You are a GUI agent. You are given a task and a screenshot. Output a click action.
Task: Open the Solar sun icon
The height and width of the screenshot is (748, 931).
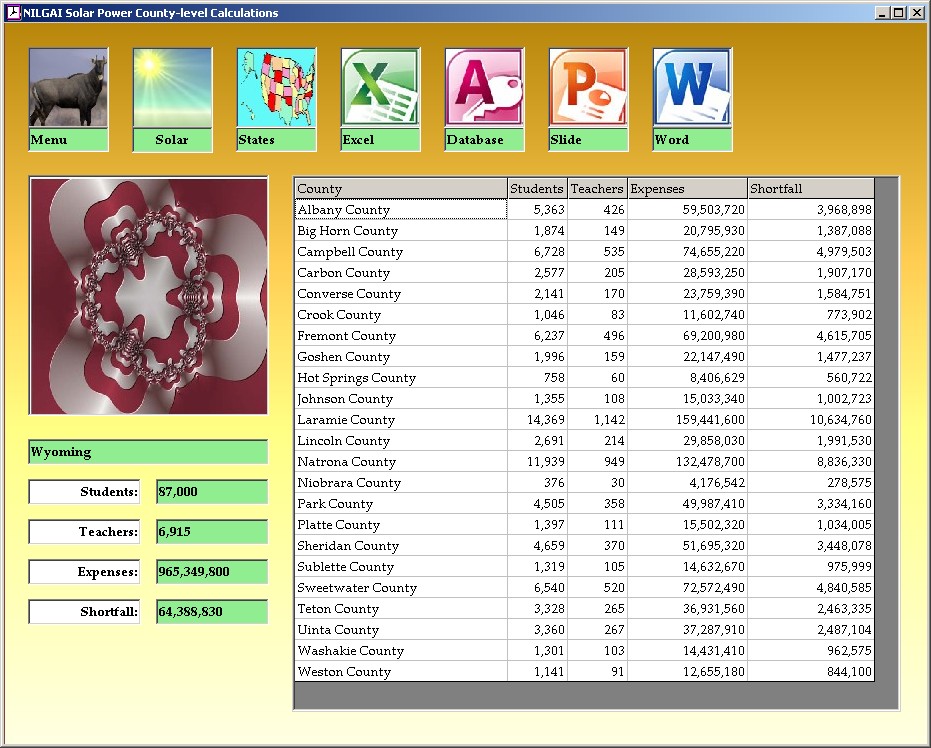pyautogui.click(x=172, y=88)
